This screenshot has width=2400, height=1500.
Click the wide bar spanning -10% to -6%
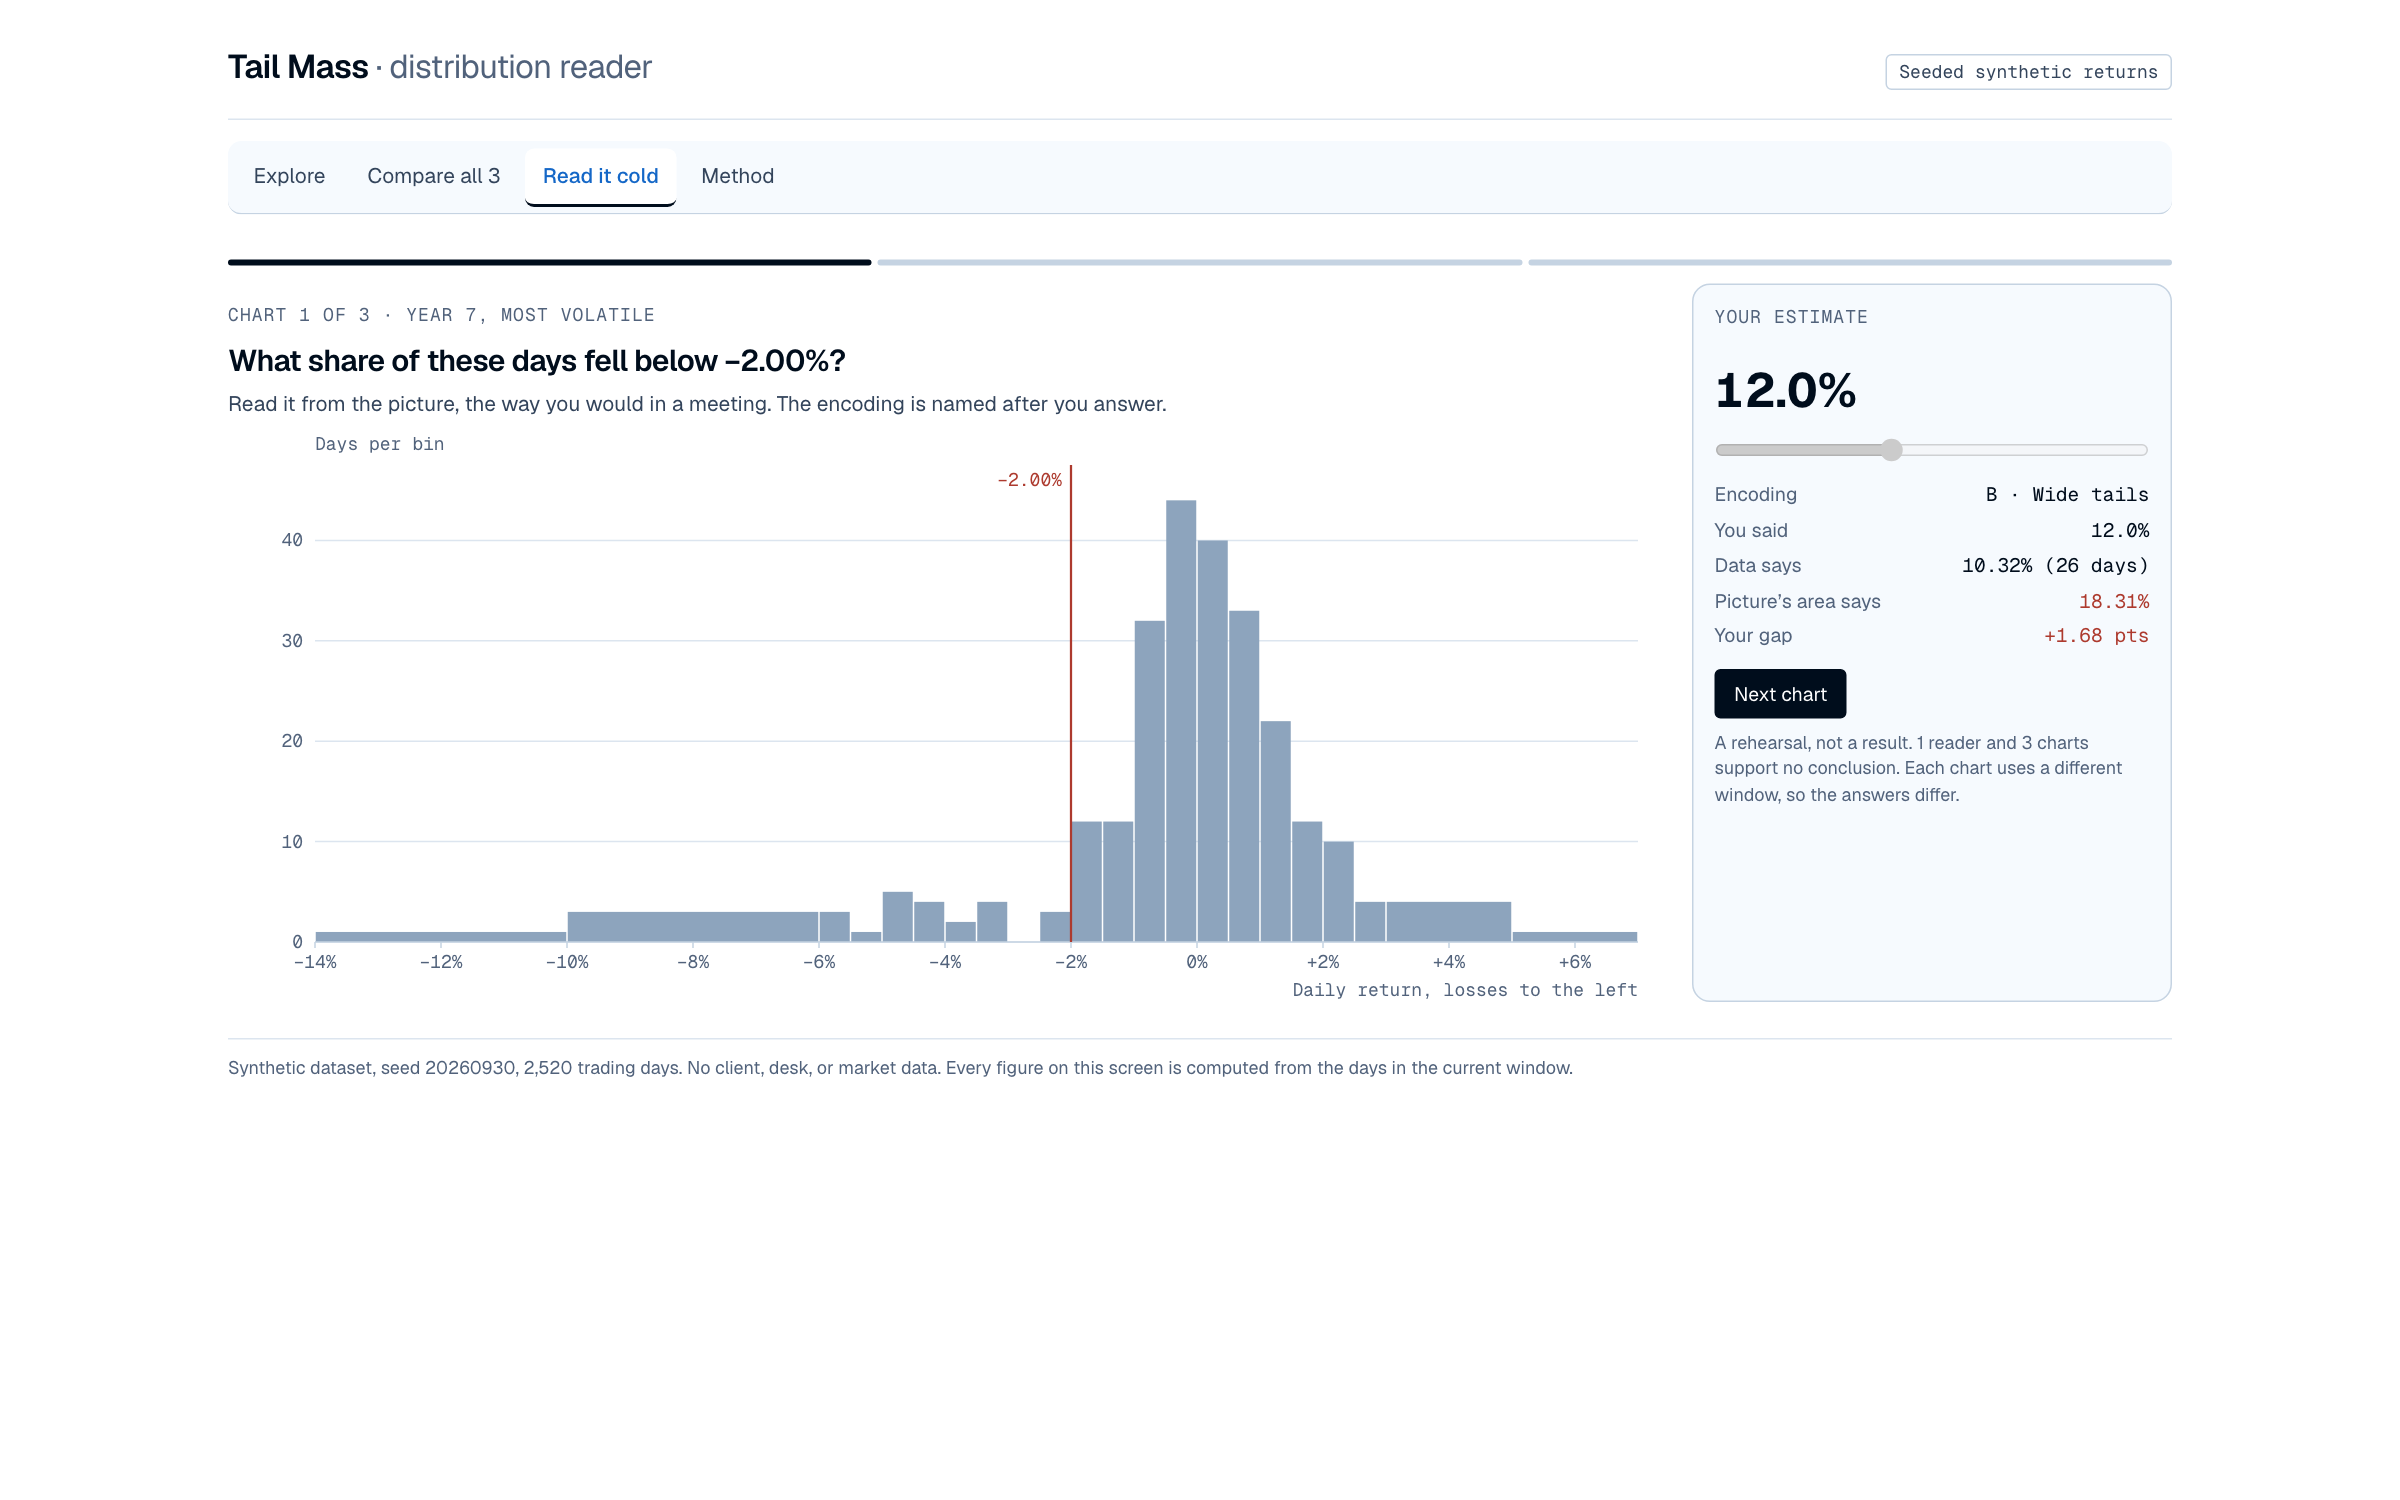pyautogui.click(x=693, y=927)
